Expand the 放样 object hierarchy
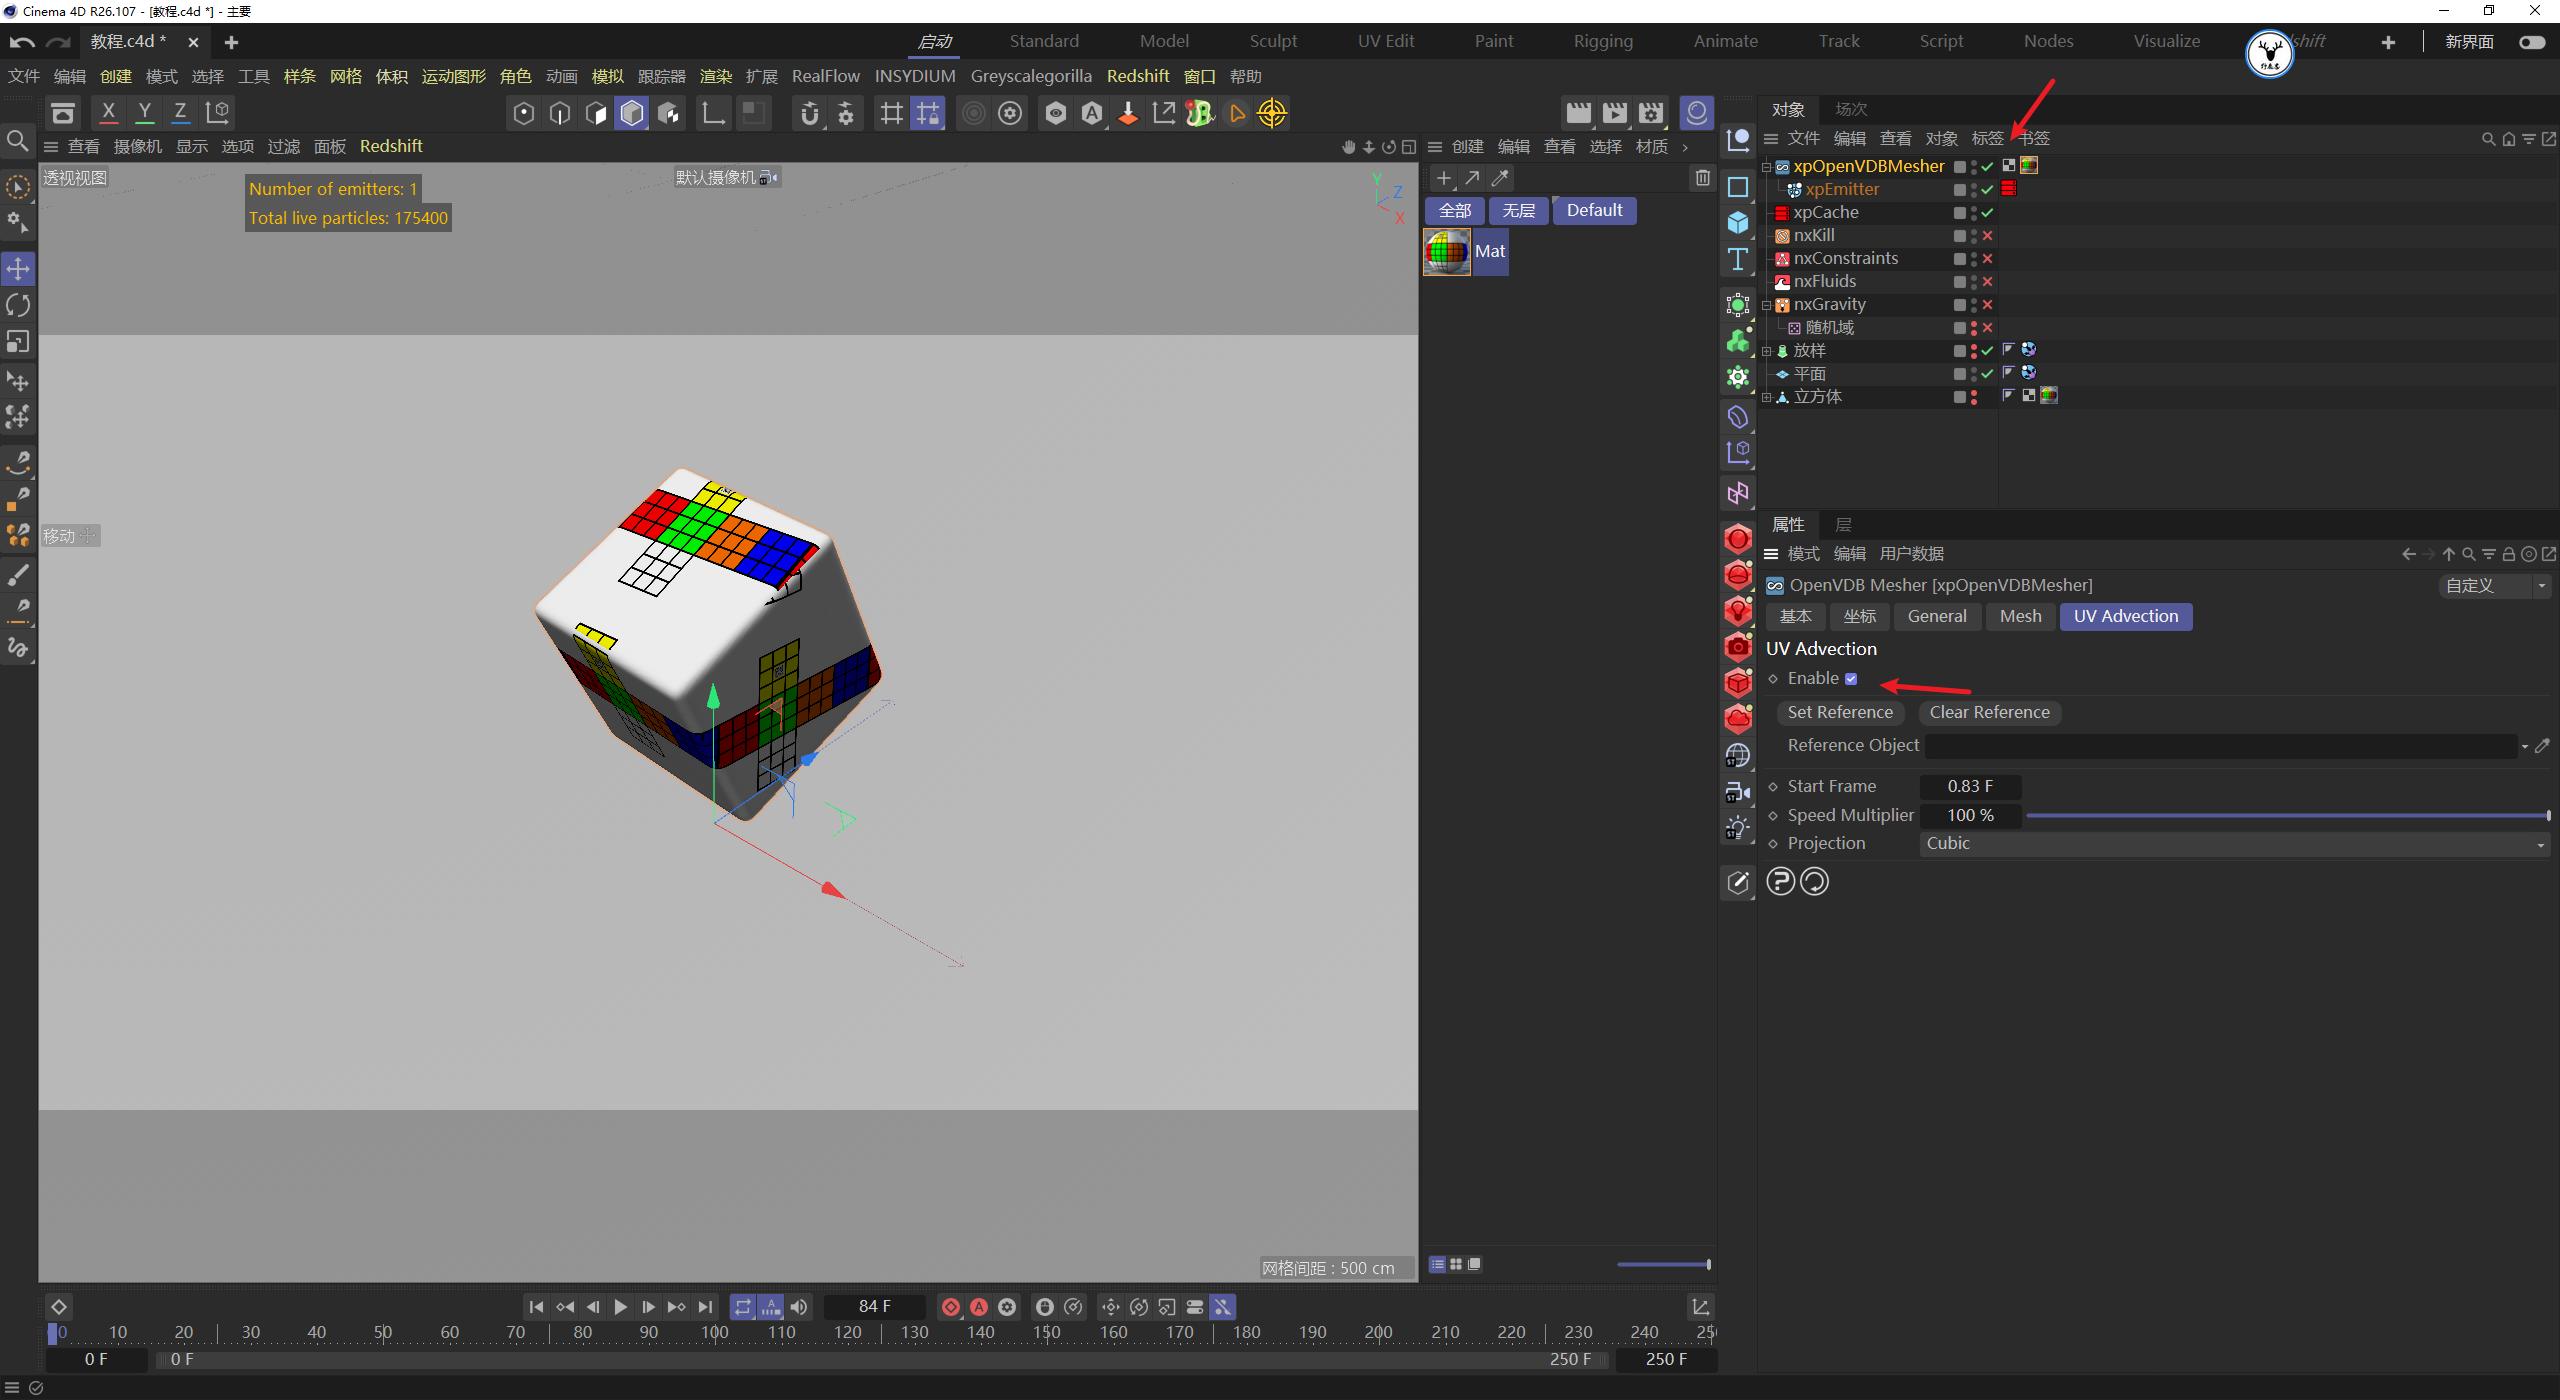Screen dimensions: 2560x1400 click(x=1766, y=351)
